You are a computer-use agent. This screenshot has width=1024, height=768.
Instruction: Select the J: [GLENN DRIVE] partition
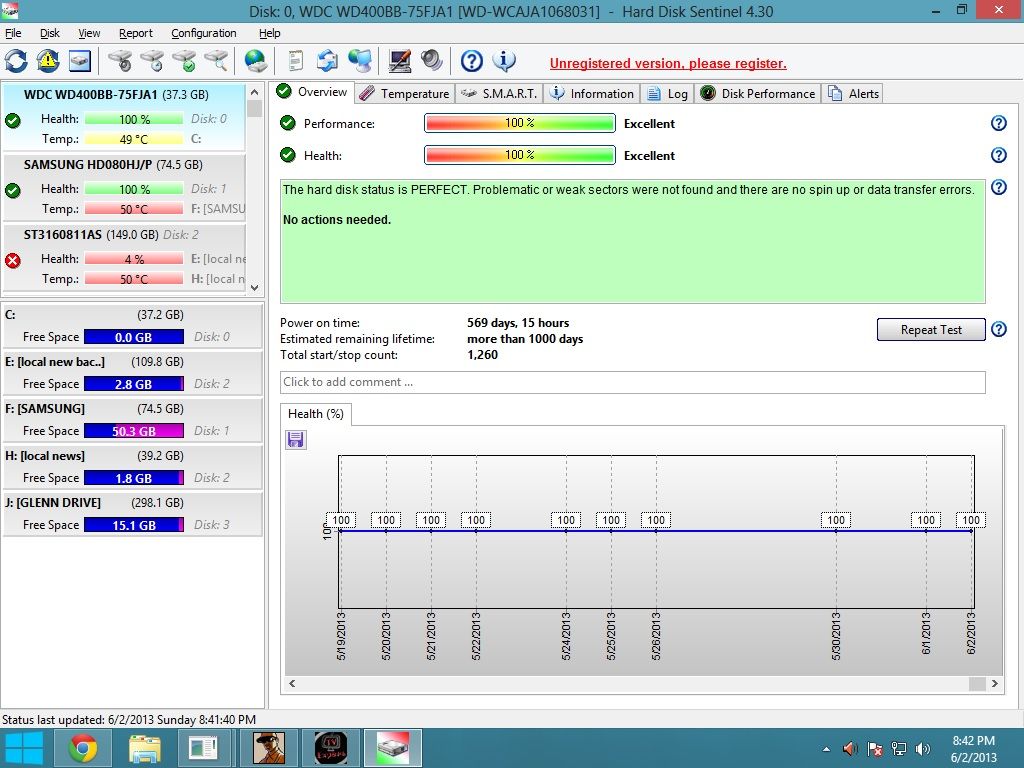click(133, 513)
